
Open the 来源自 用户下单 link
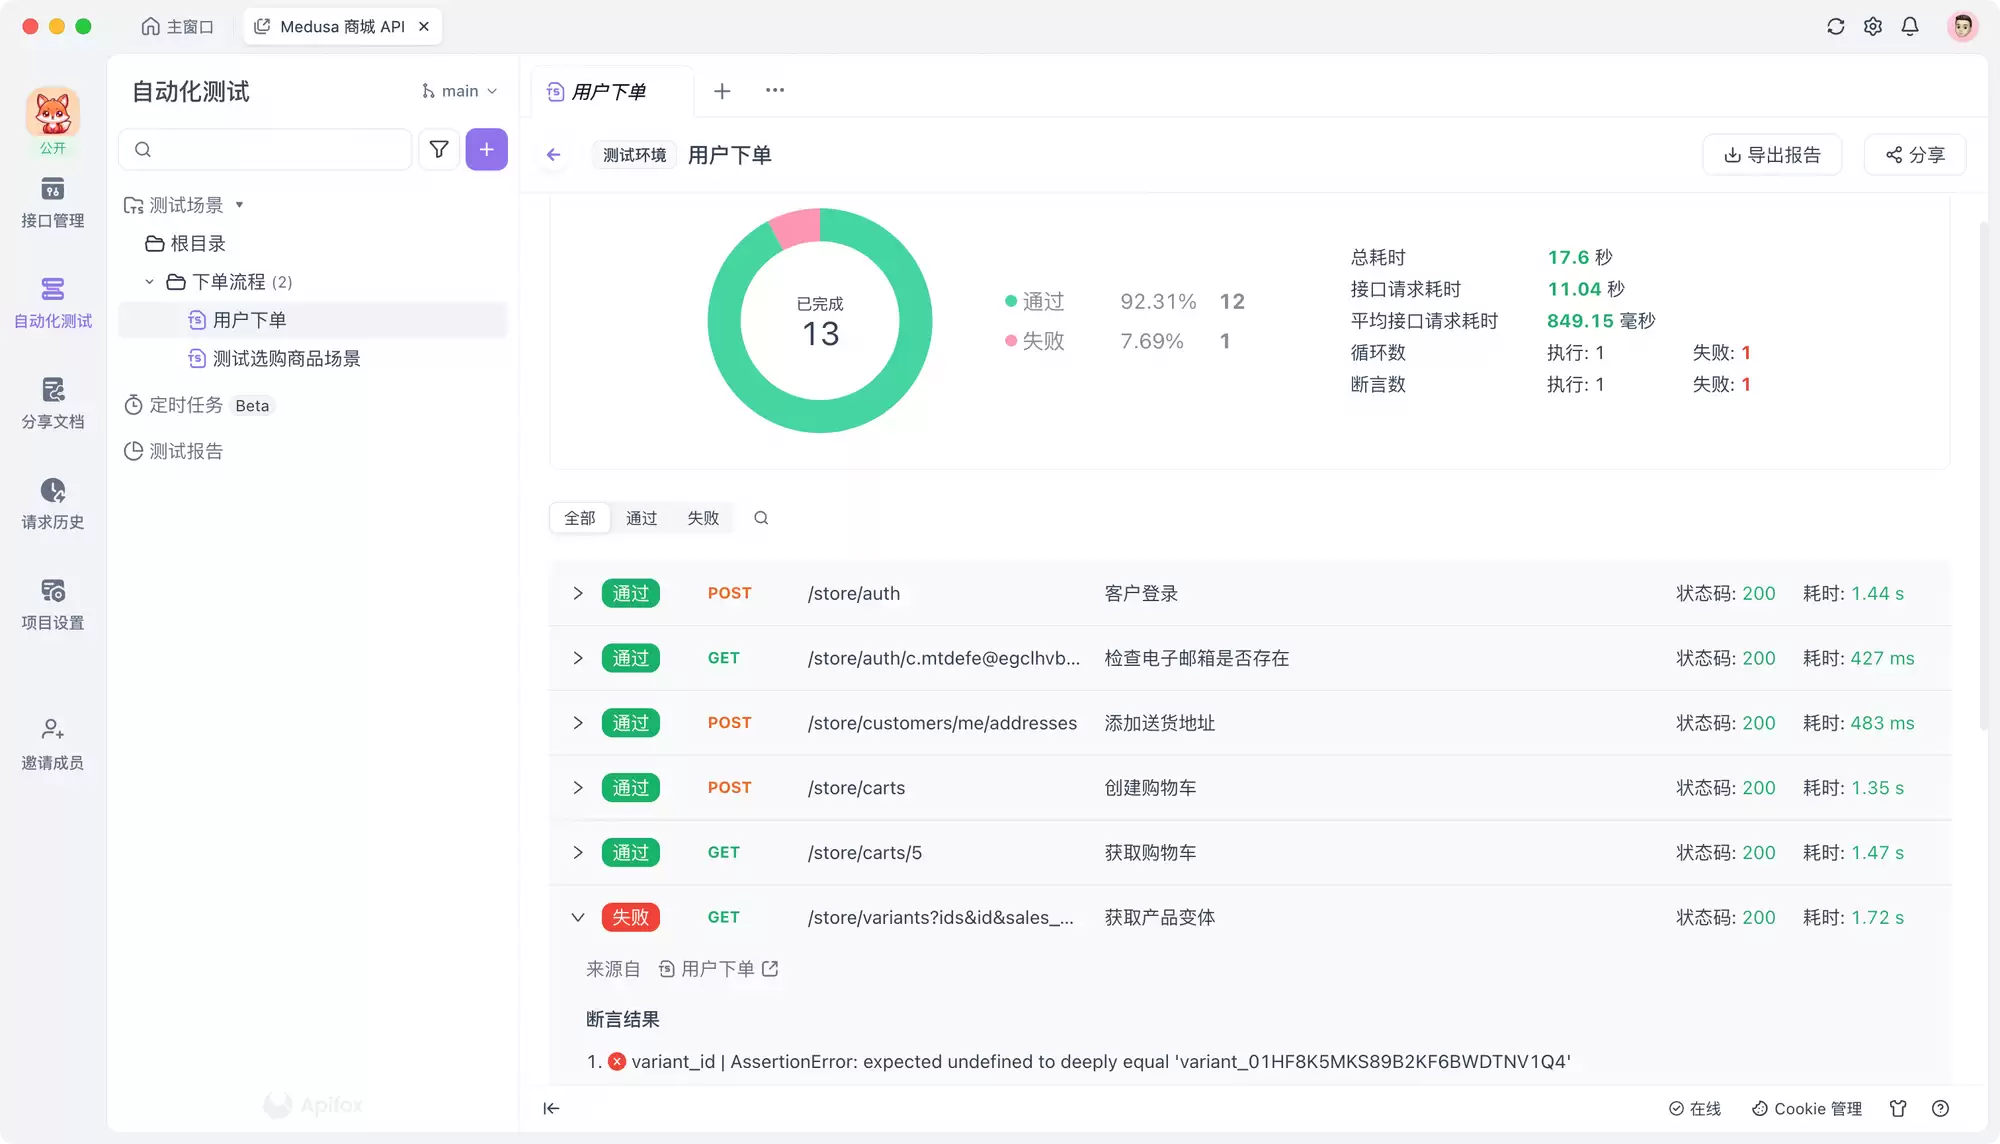(718, 969)
